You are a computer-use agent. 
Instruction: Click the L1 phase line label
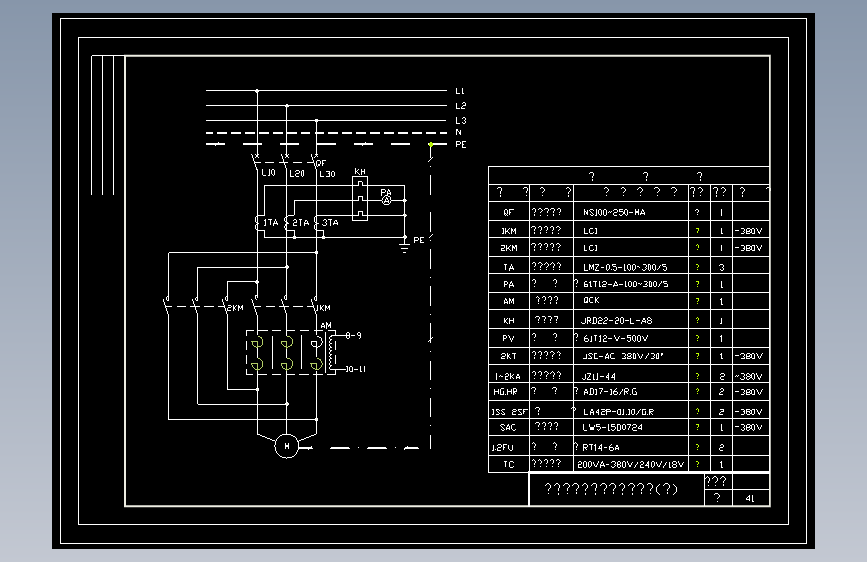coord(459,91)
